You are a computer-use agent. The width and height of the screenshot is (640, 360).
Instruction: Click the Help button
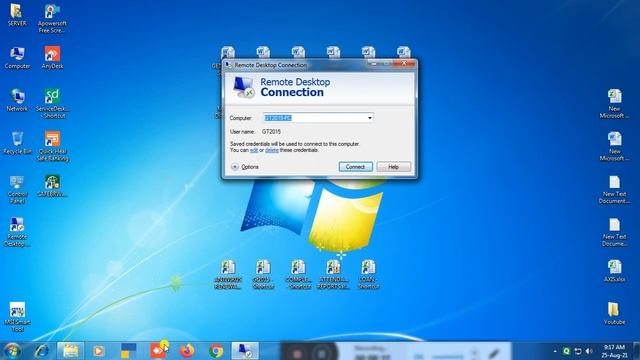coord(393,167)
